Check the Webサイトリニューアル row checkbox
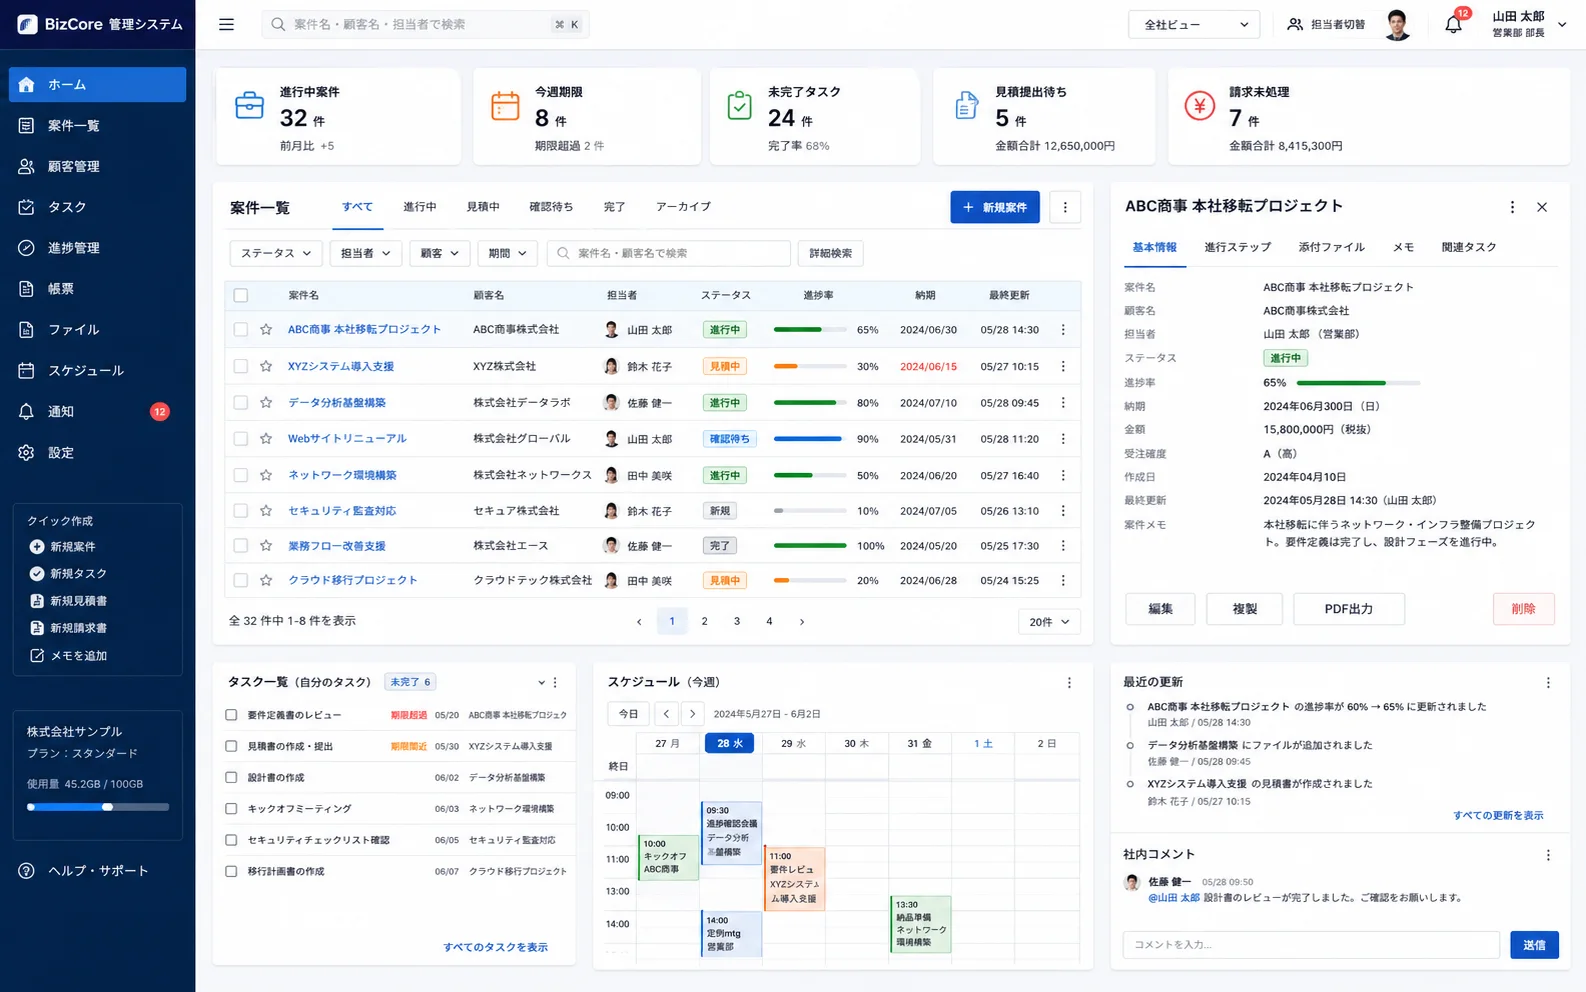Screen dimensions: 1586x992 (240, 438)
